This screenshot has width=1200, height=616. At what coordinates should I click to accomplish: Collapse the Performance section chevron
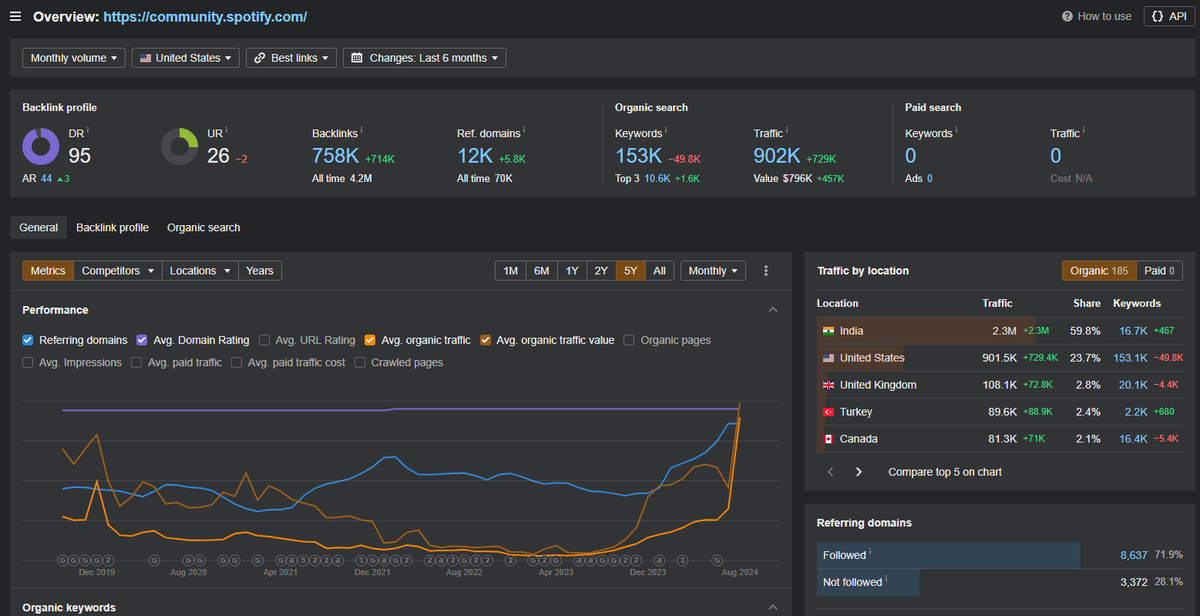coord(773,310)
